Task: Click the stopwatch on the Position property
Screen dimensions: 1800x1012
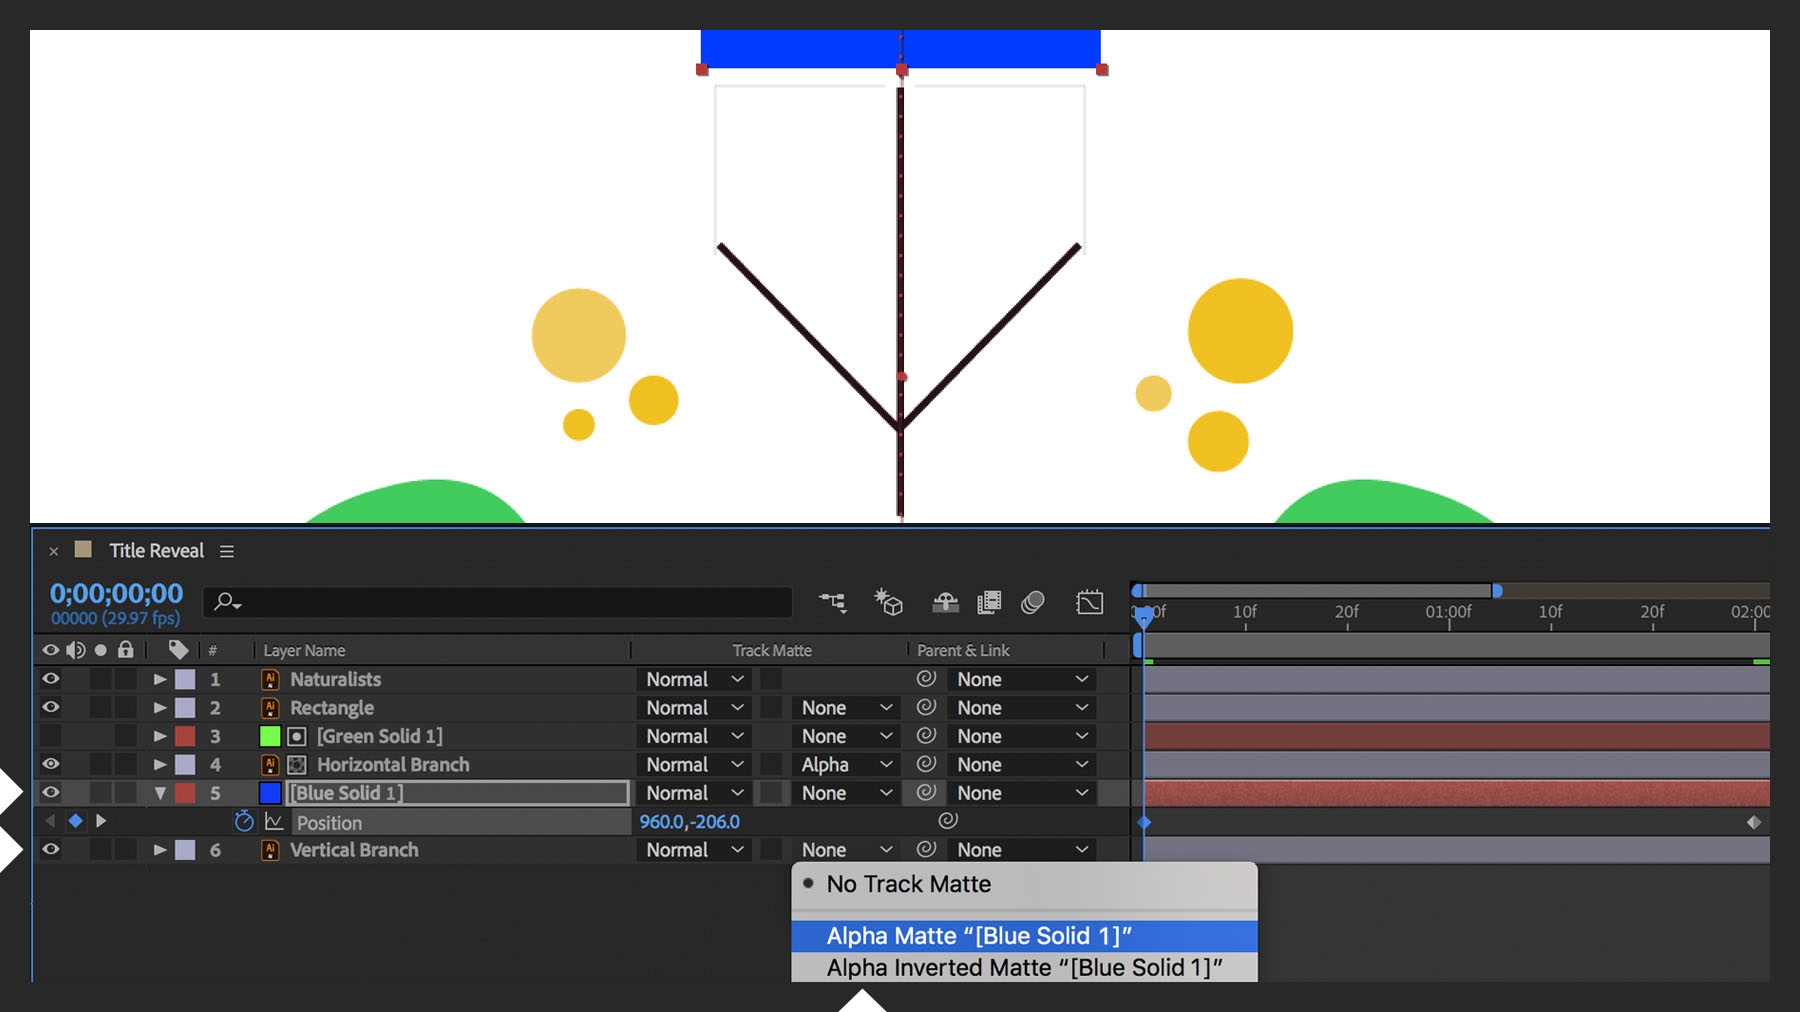Action: pyautogui.click(x=241, y=822)
